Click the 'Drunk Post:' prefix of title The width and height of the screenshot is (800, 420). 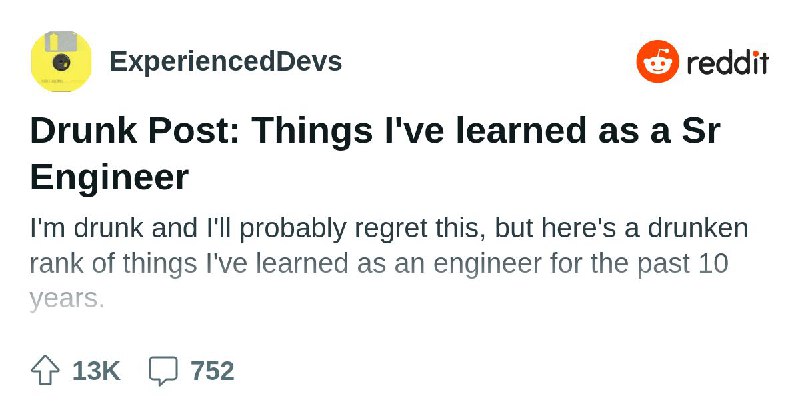135,130
